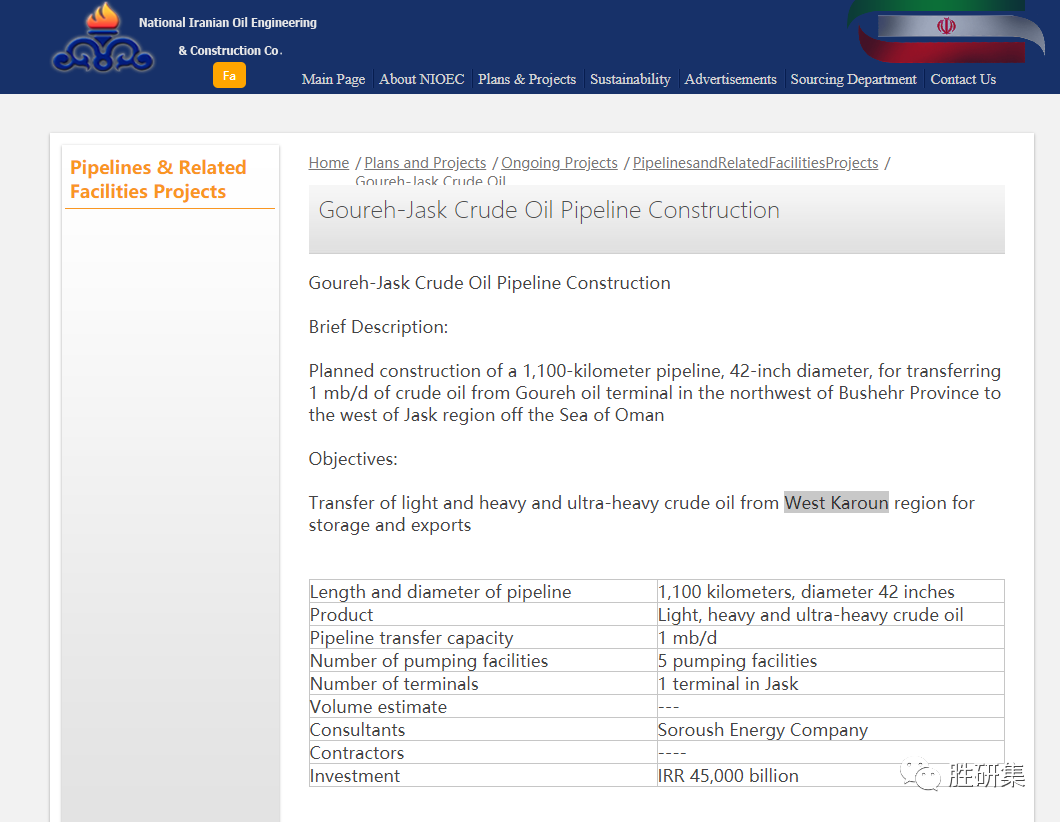This screenshot has height=822, width=1060.
Task: Select the 'Consultants' table cell
Action: pyautogui.click(x=483, y=729)
